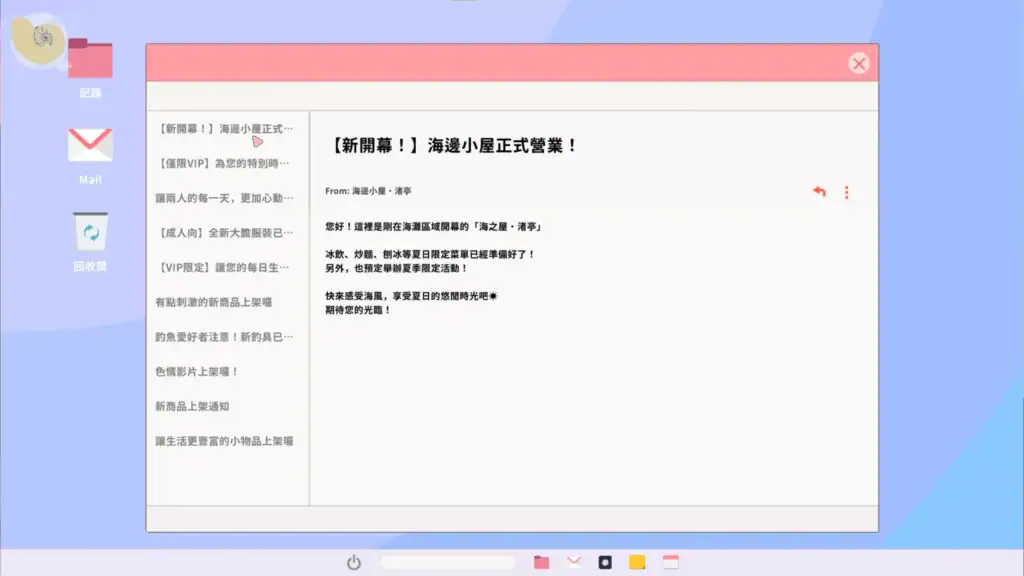Launch the pink folder icon in the taskbar

(543, 562)
